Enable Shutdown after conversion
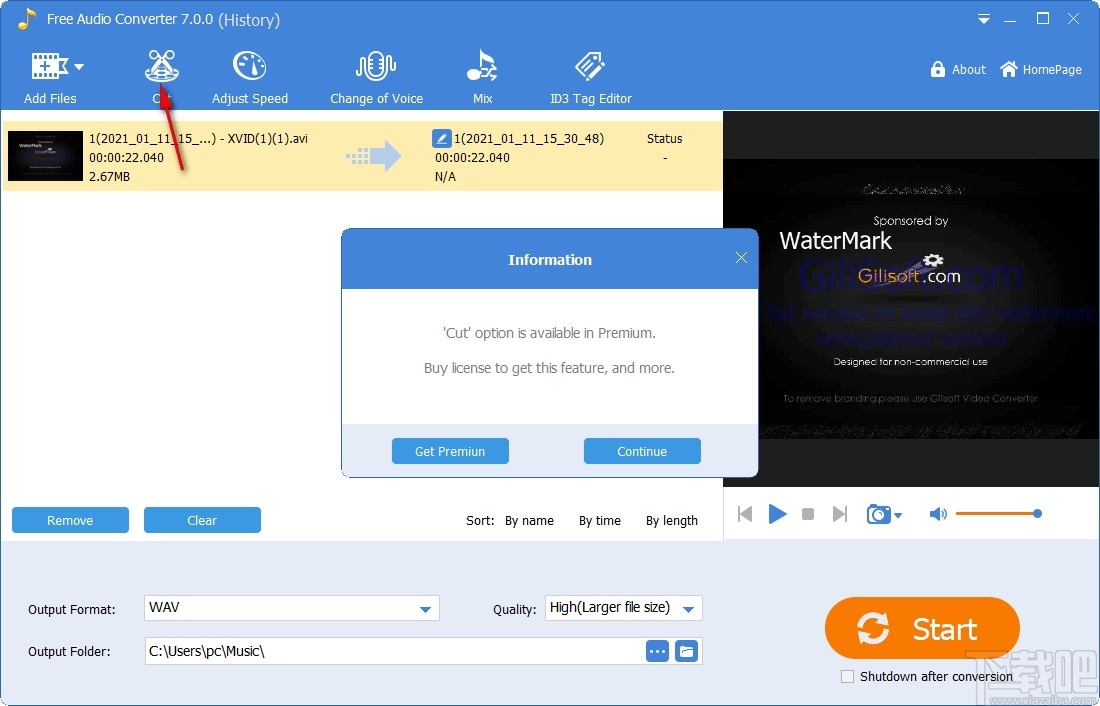 click(848, 676)
